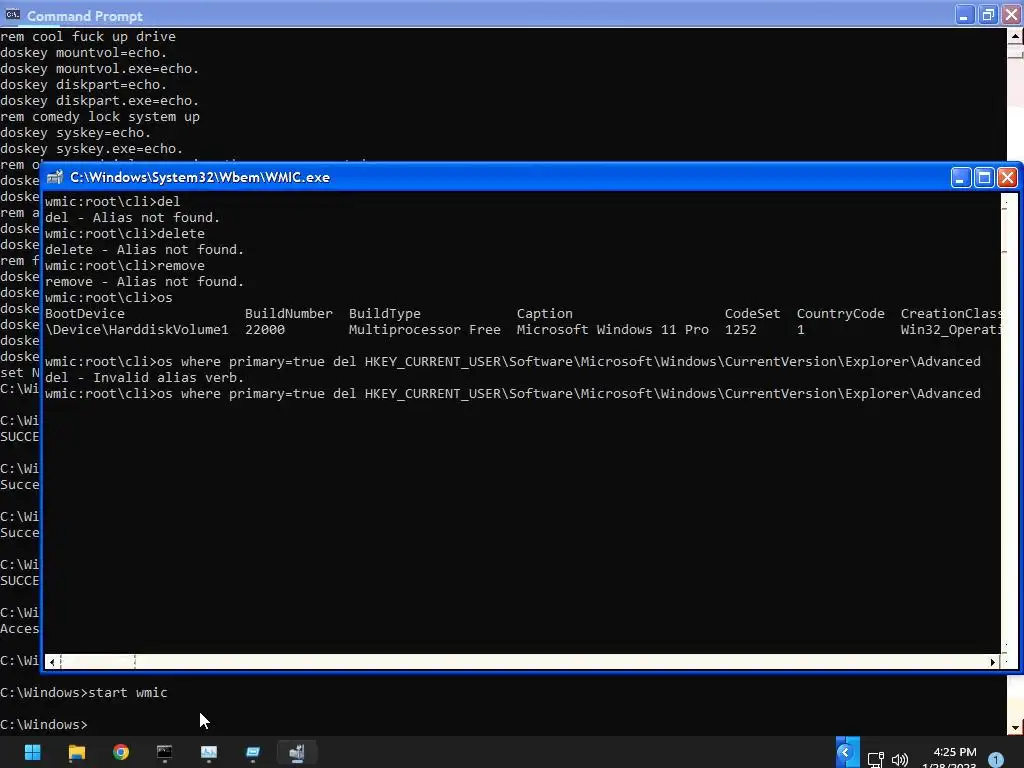Viewport: 1024px width, 768px height.
Task: Maximize the WMIC.exe window
Action: coord(984,178)
